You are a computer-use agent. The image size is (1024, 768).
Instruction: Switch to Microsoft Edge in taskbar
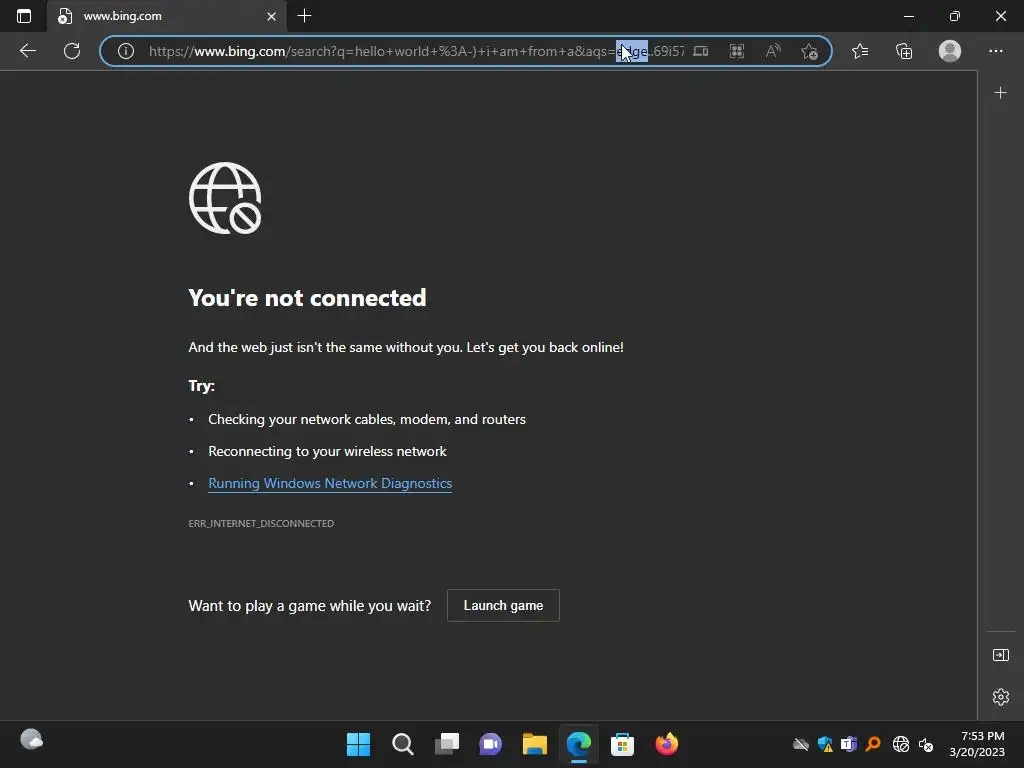[579, 744]
